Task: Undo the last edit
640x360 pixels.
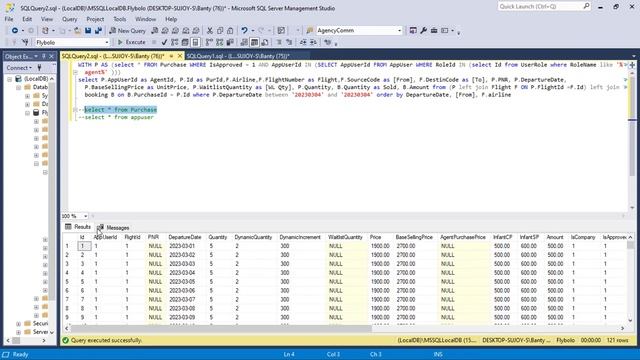Action: (244, 31)
